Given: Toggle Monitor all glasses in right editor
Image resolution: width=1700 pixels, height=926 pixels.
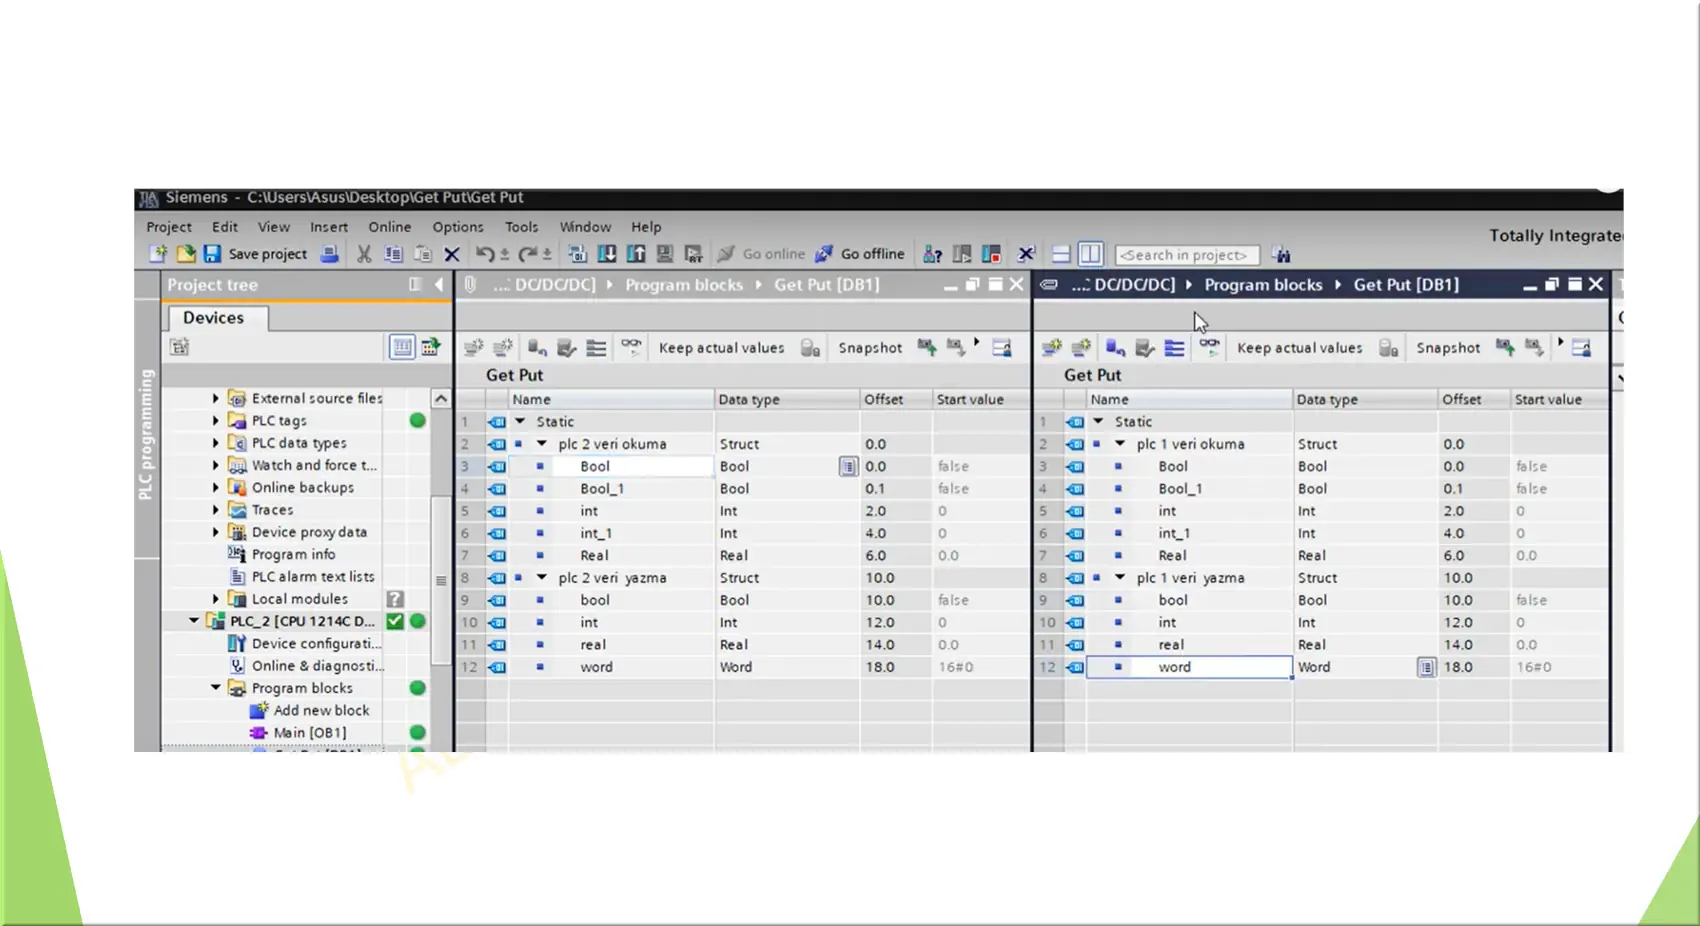Looking at the screenshot, I should [1209, 346].
